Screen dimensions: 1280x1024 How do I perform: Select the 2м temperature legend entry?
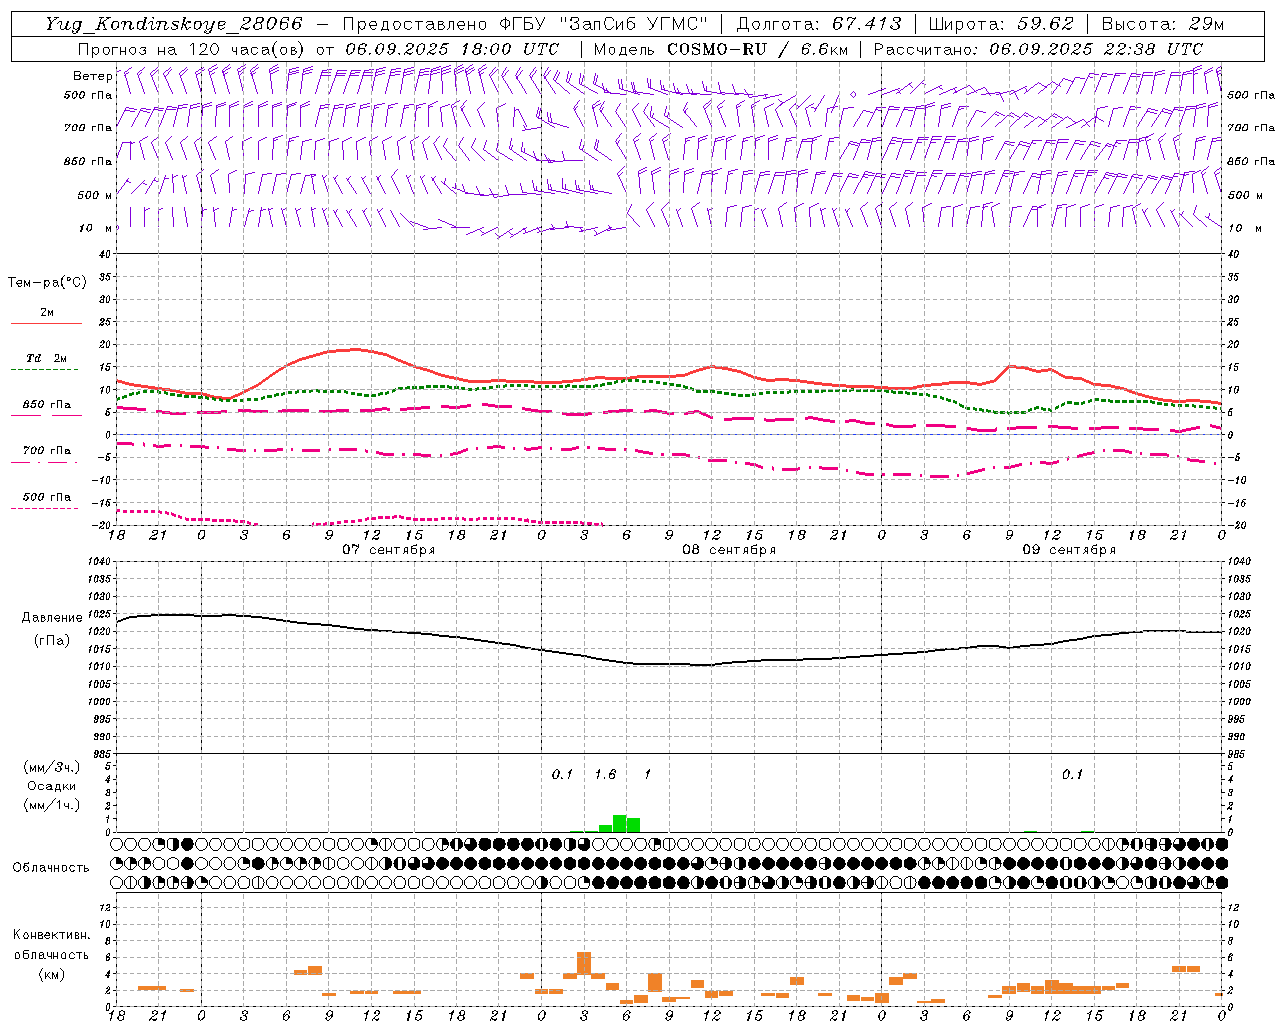(47, 313)
